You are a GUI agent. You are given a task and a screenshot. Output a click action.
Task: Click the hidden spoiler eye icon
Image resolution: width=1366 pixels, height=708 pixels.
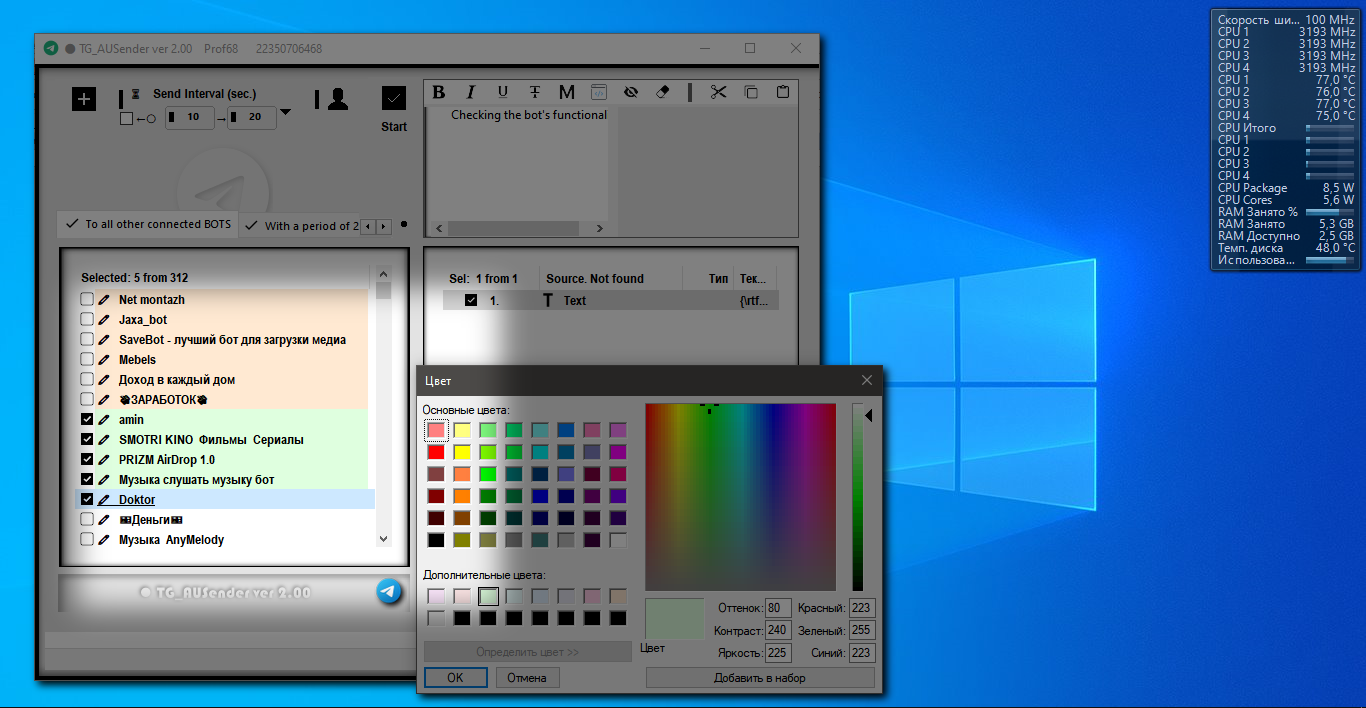[630, 92]
